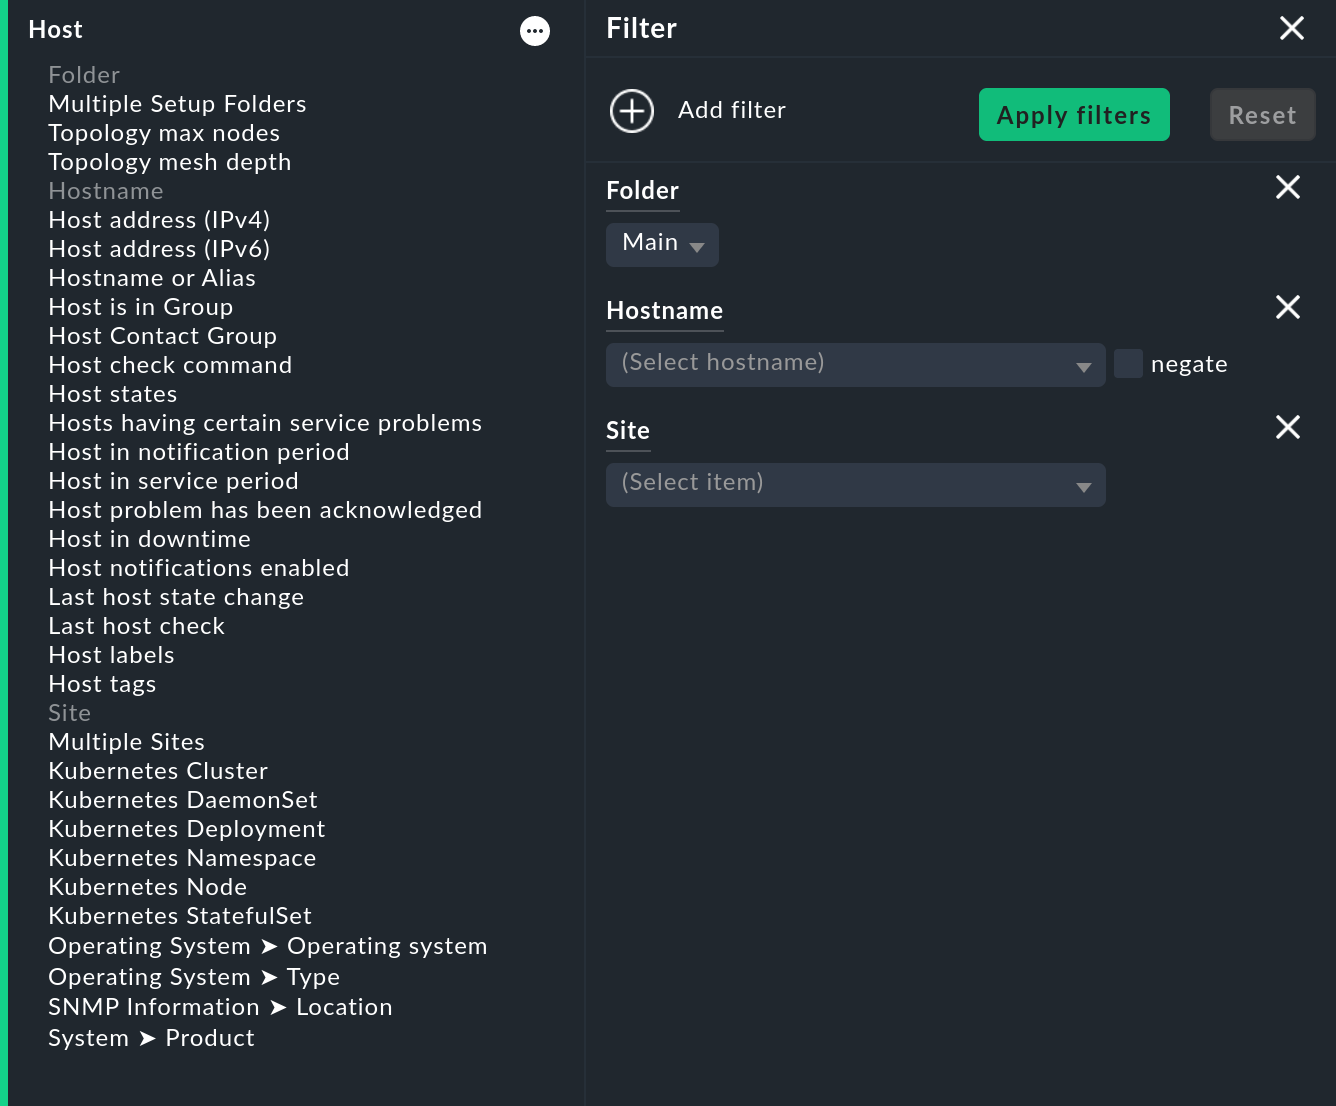Open the Host three-dots options menu
Viewport: 1336px width, 1106px height.
[535, 31]
